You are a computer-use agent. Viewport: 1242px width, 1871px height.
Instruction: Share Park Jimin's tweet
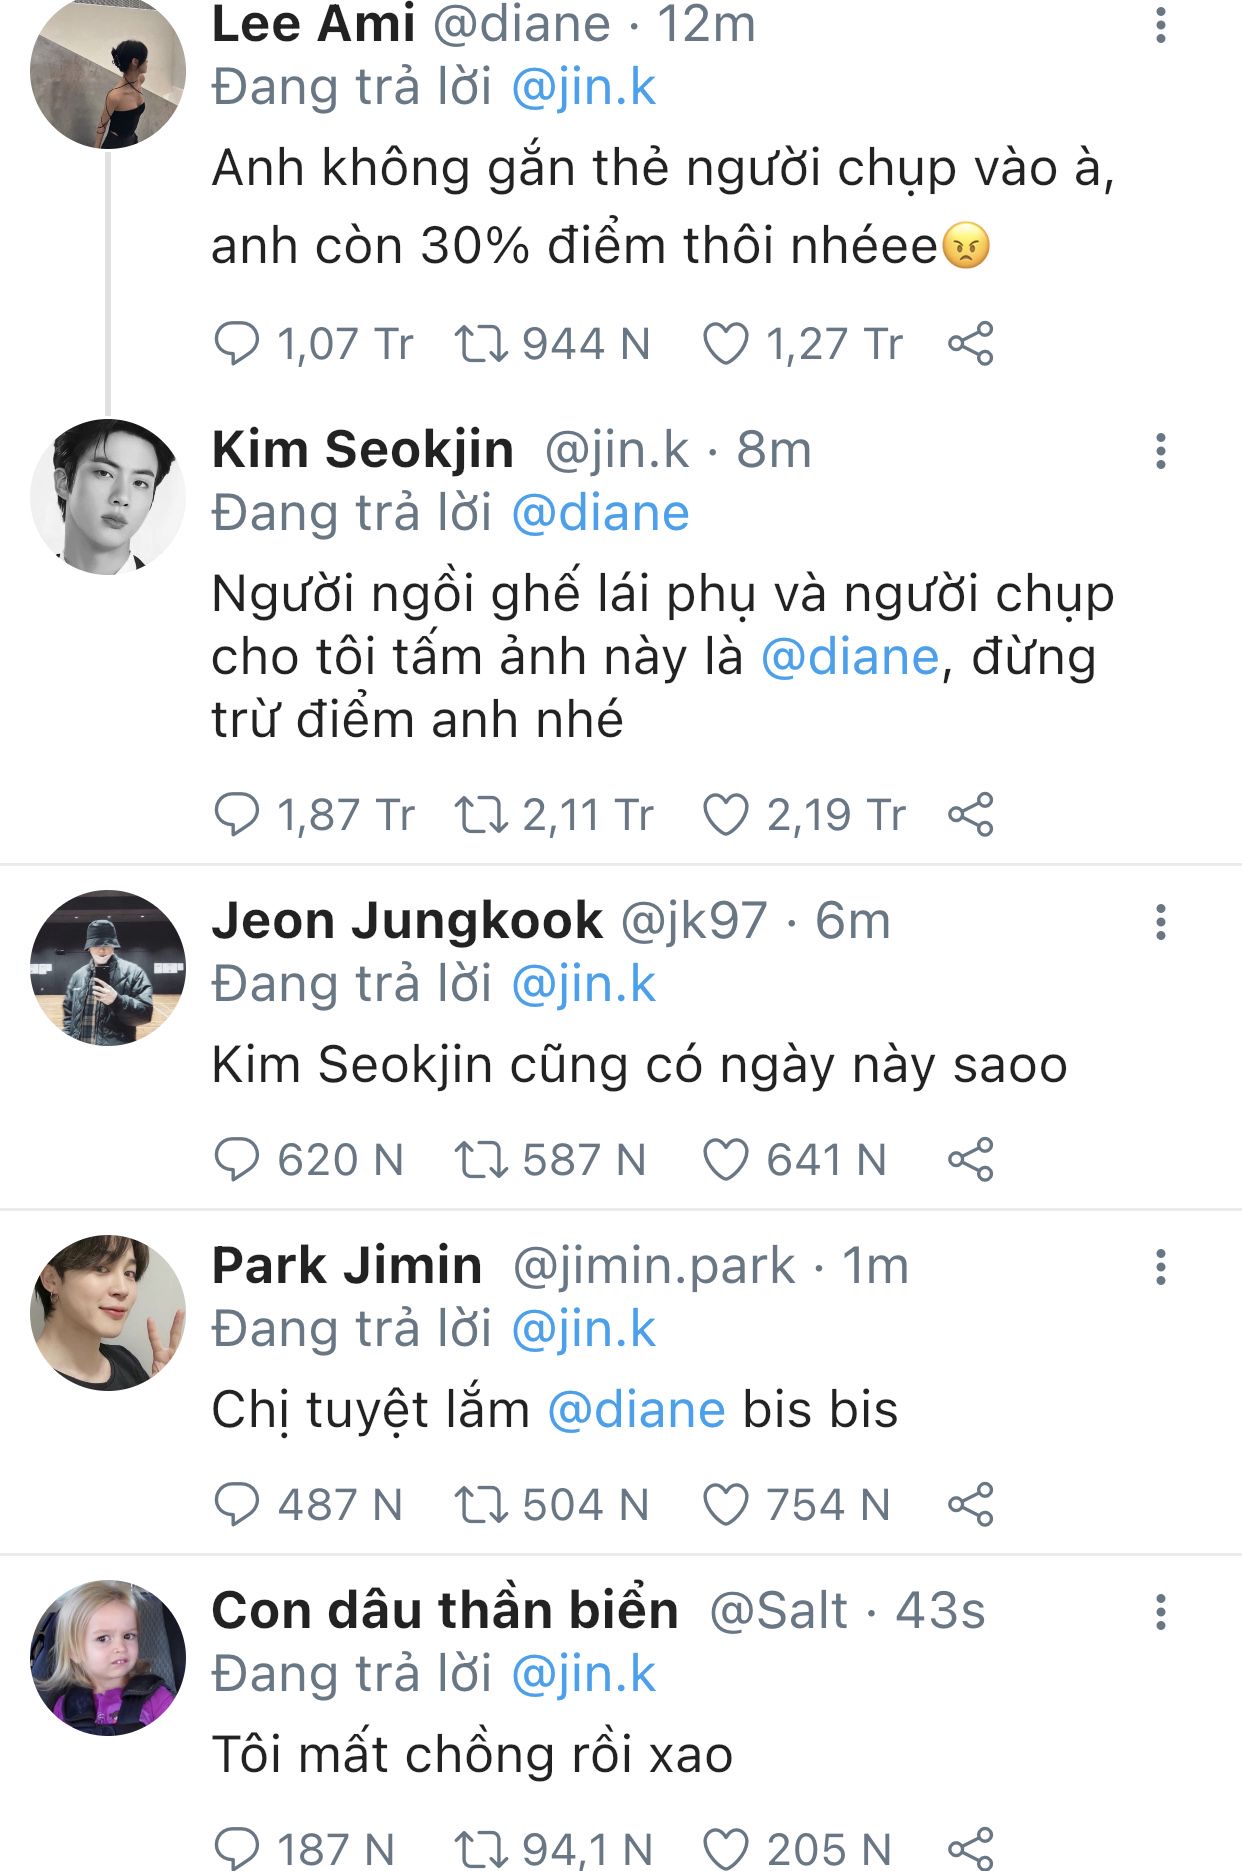(970, 1505)
